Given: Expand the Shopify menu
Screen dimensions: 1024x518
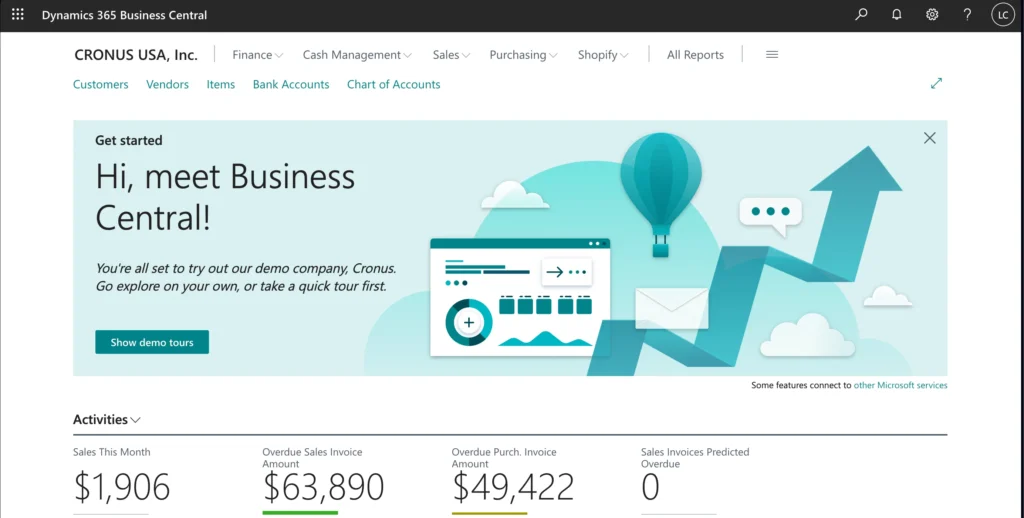Looking at the screenshot, I should [x=603, y=55].
